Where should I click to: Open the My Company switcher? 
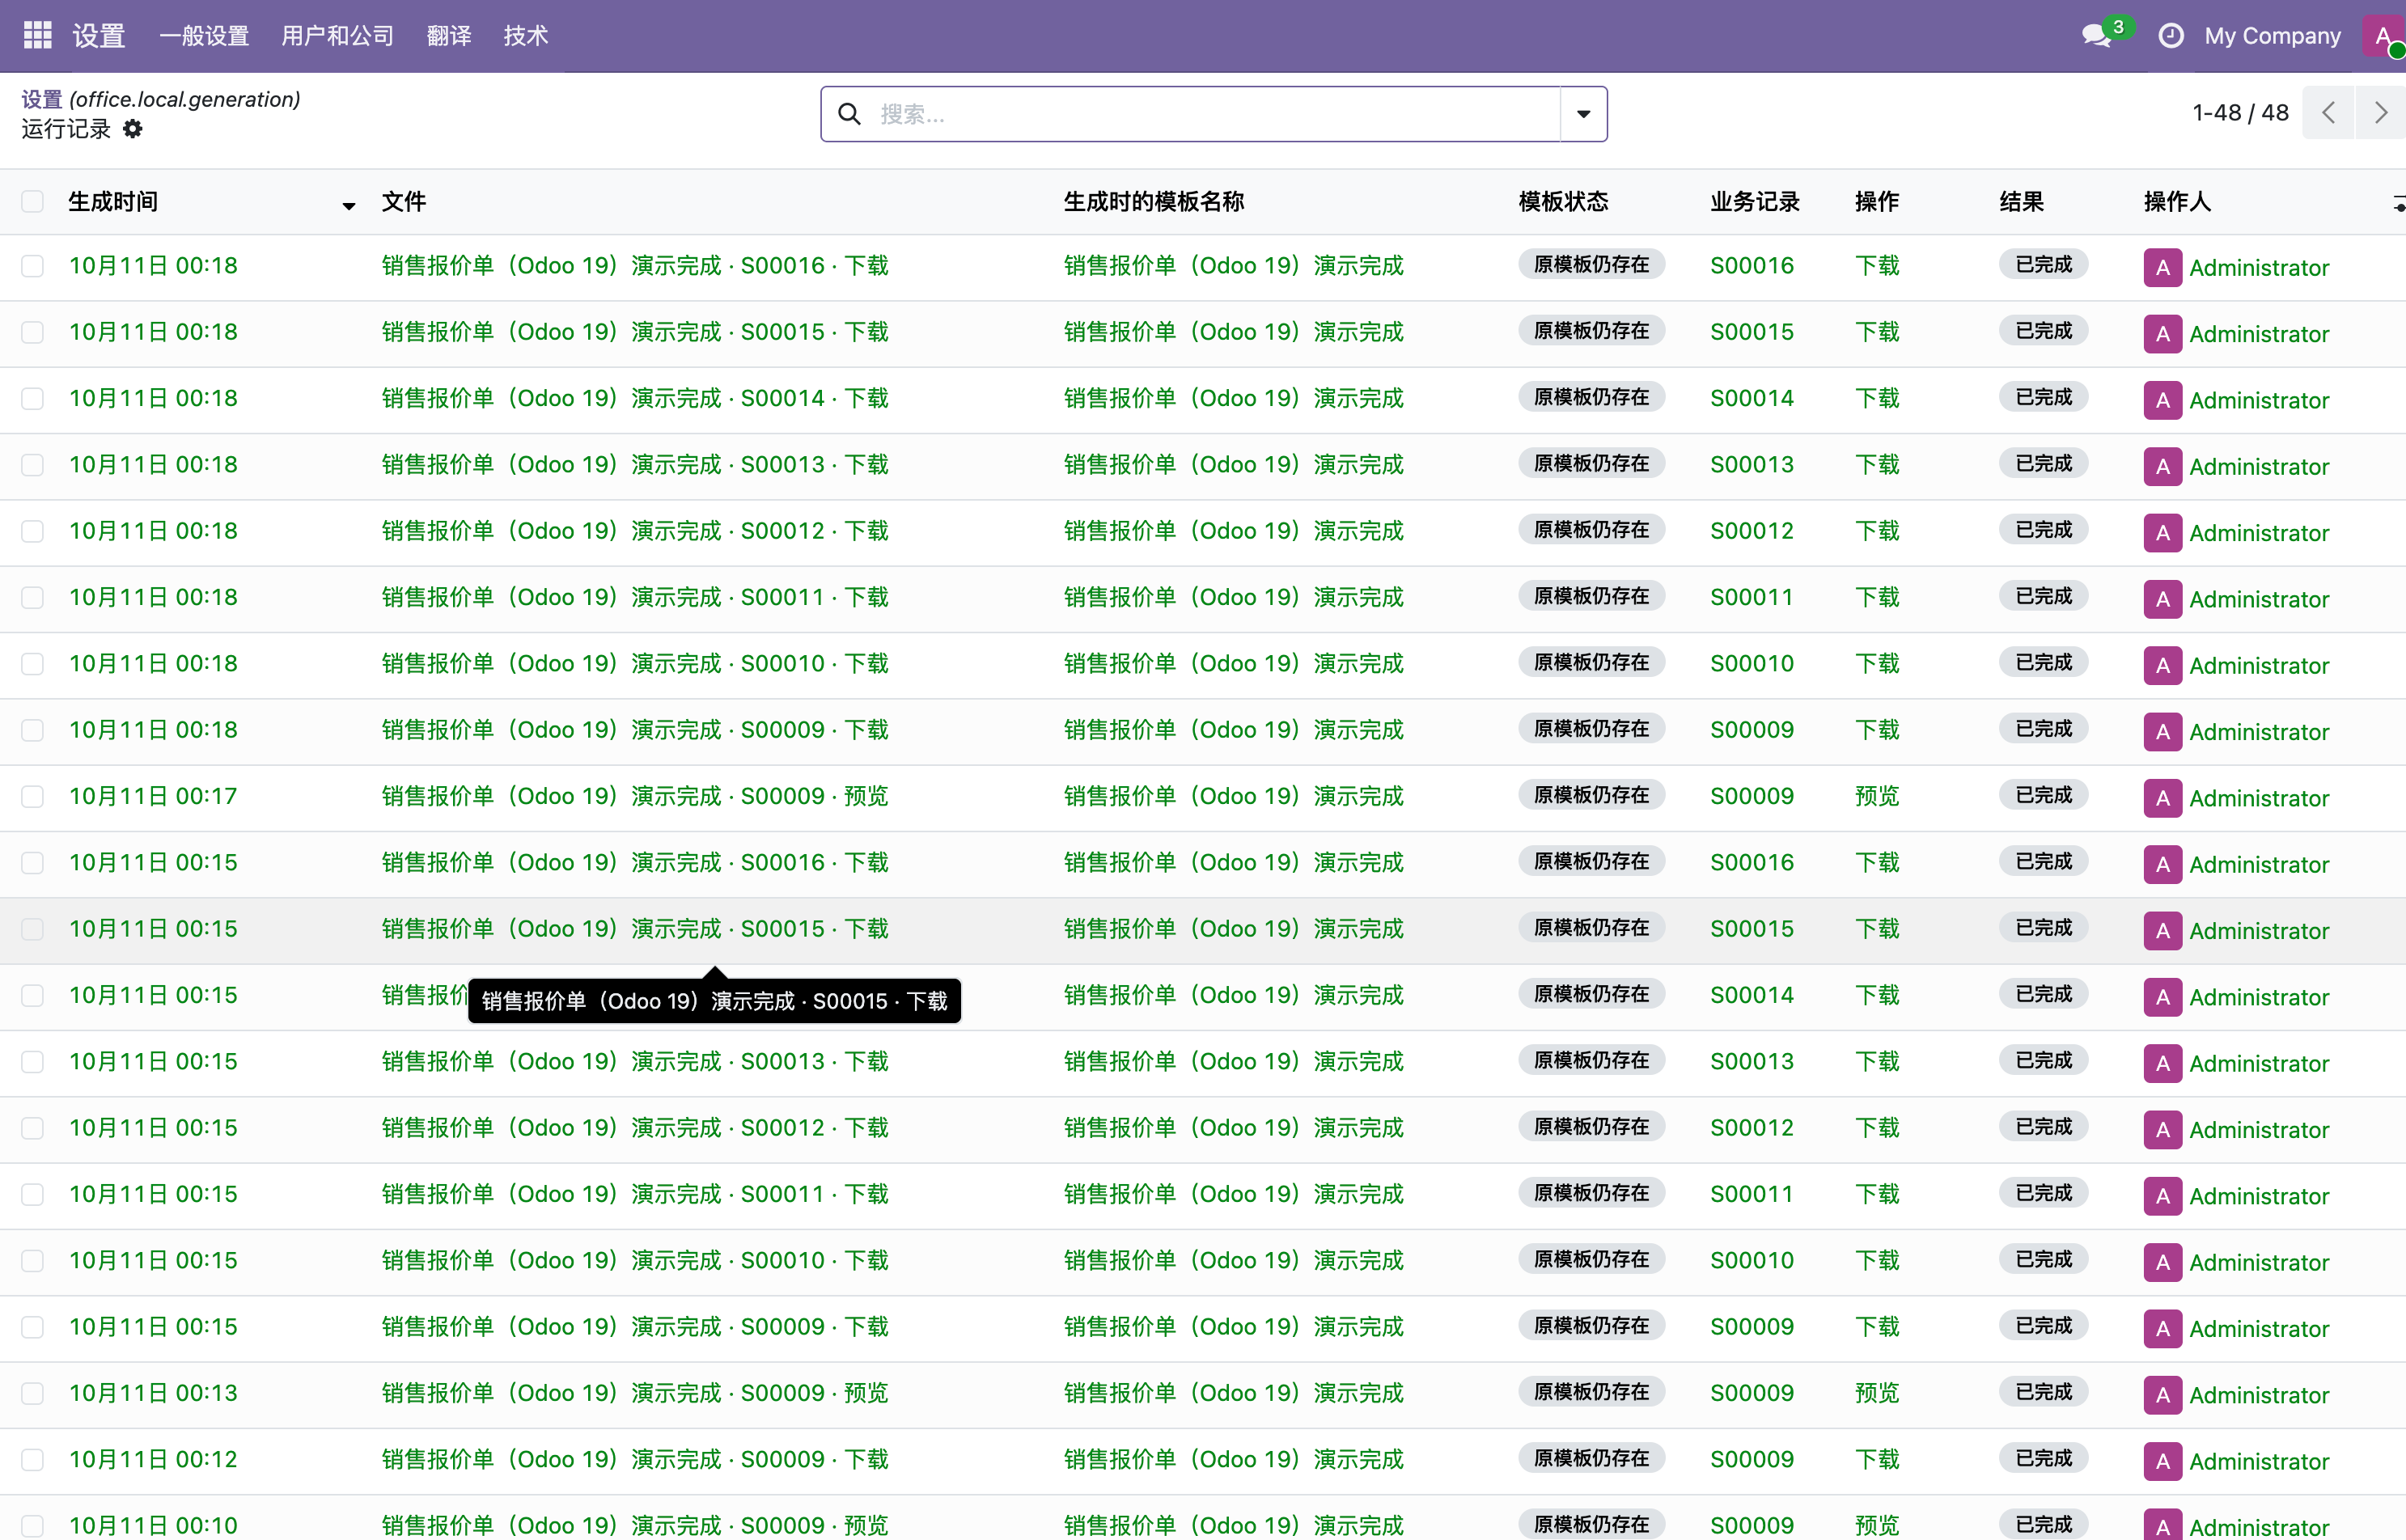click(2272, 36)
